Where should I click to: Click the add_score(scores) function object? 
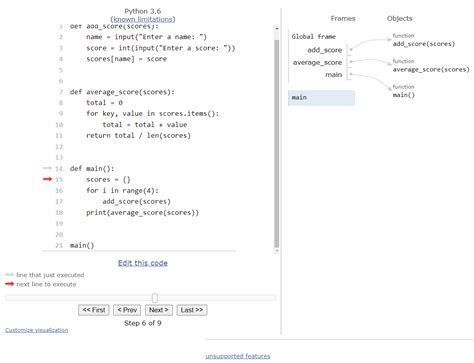[x=424, y=44]
